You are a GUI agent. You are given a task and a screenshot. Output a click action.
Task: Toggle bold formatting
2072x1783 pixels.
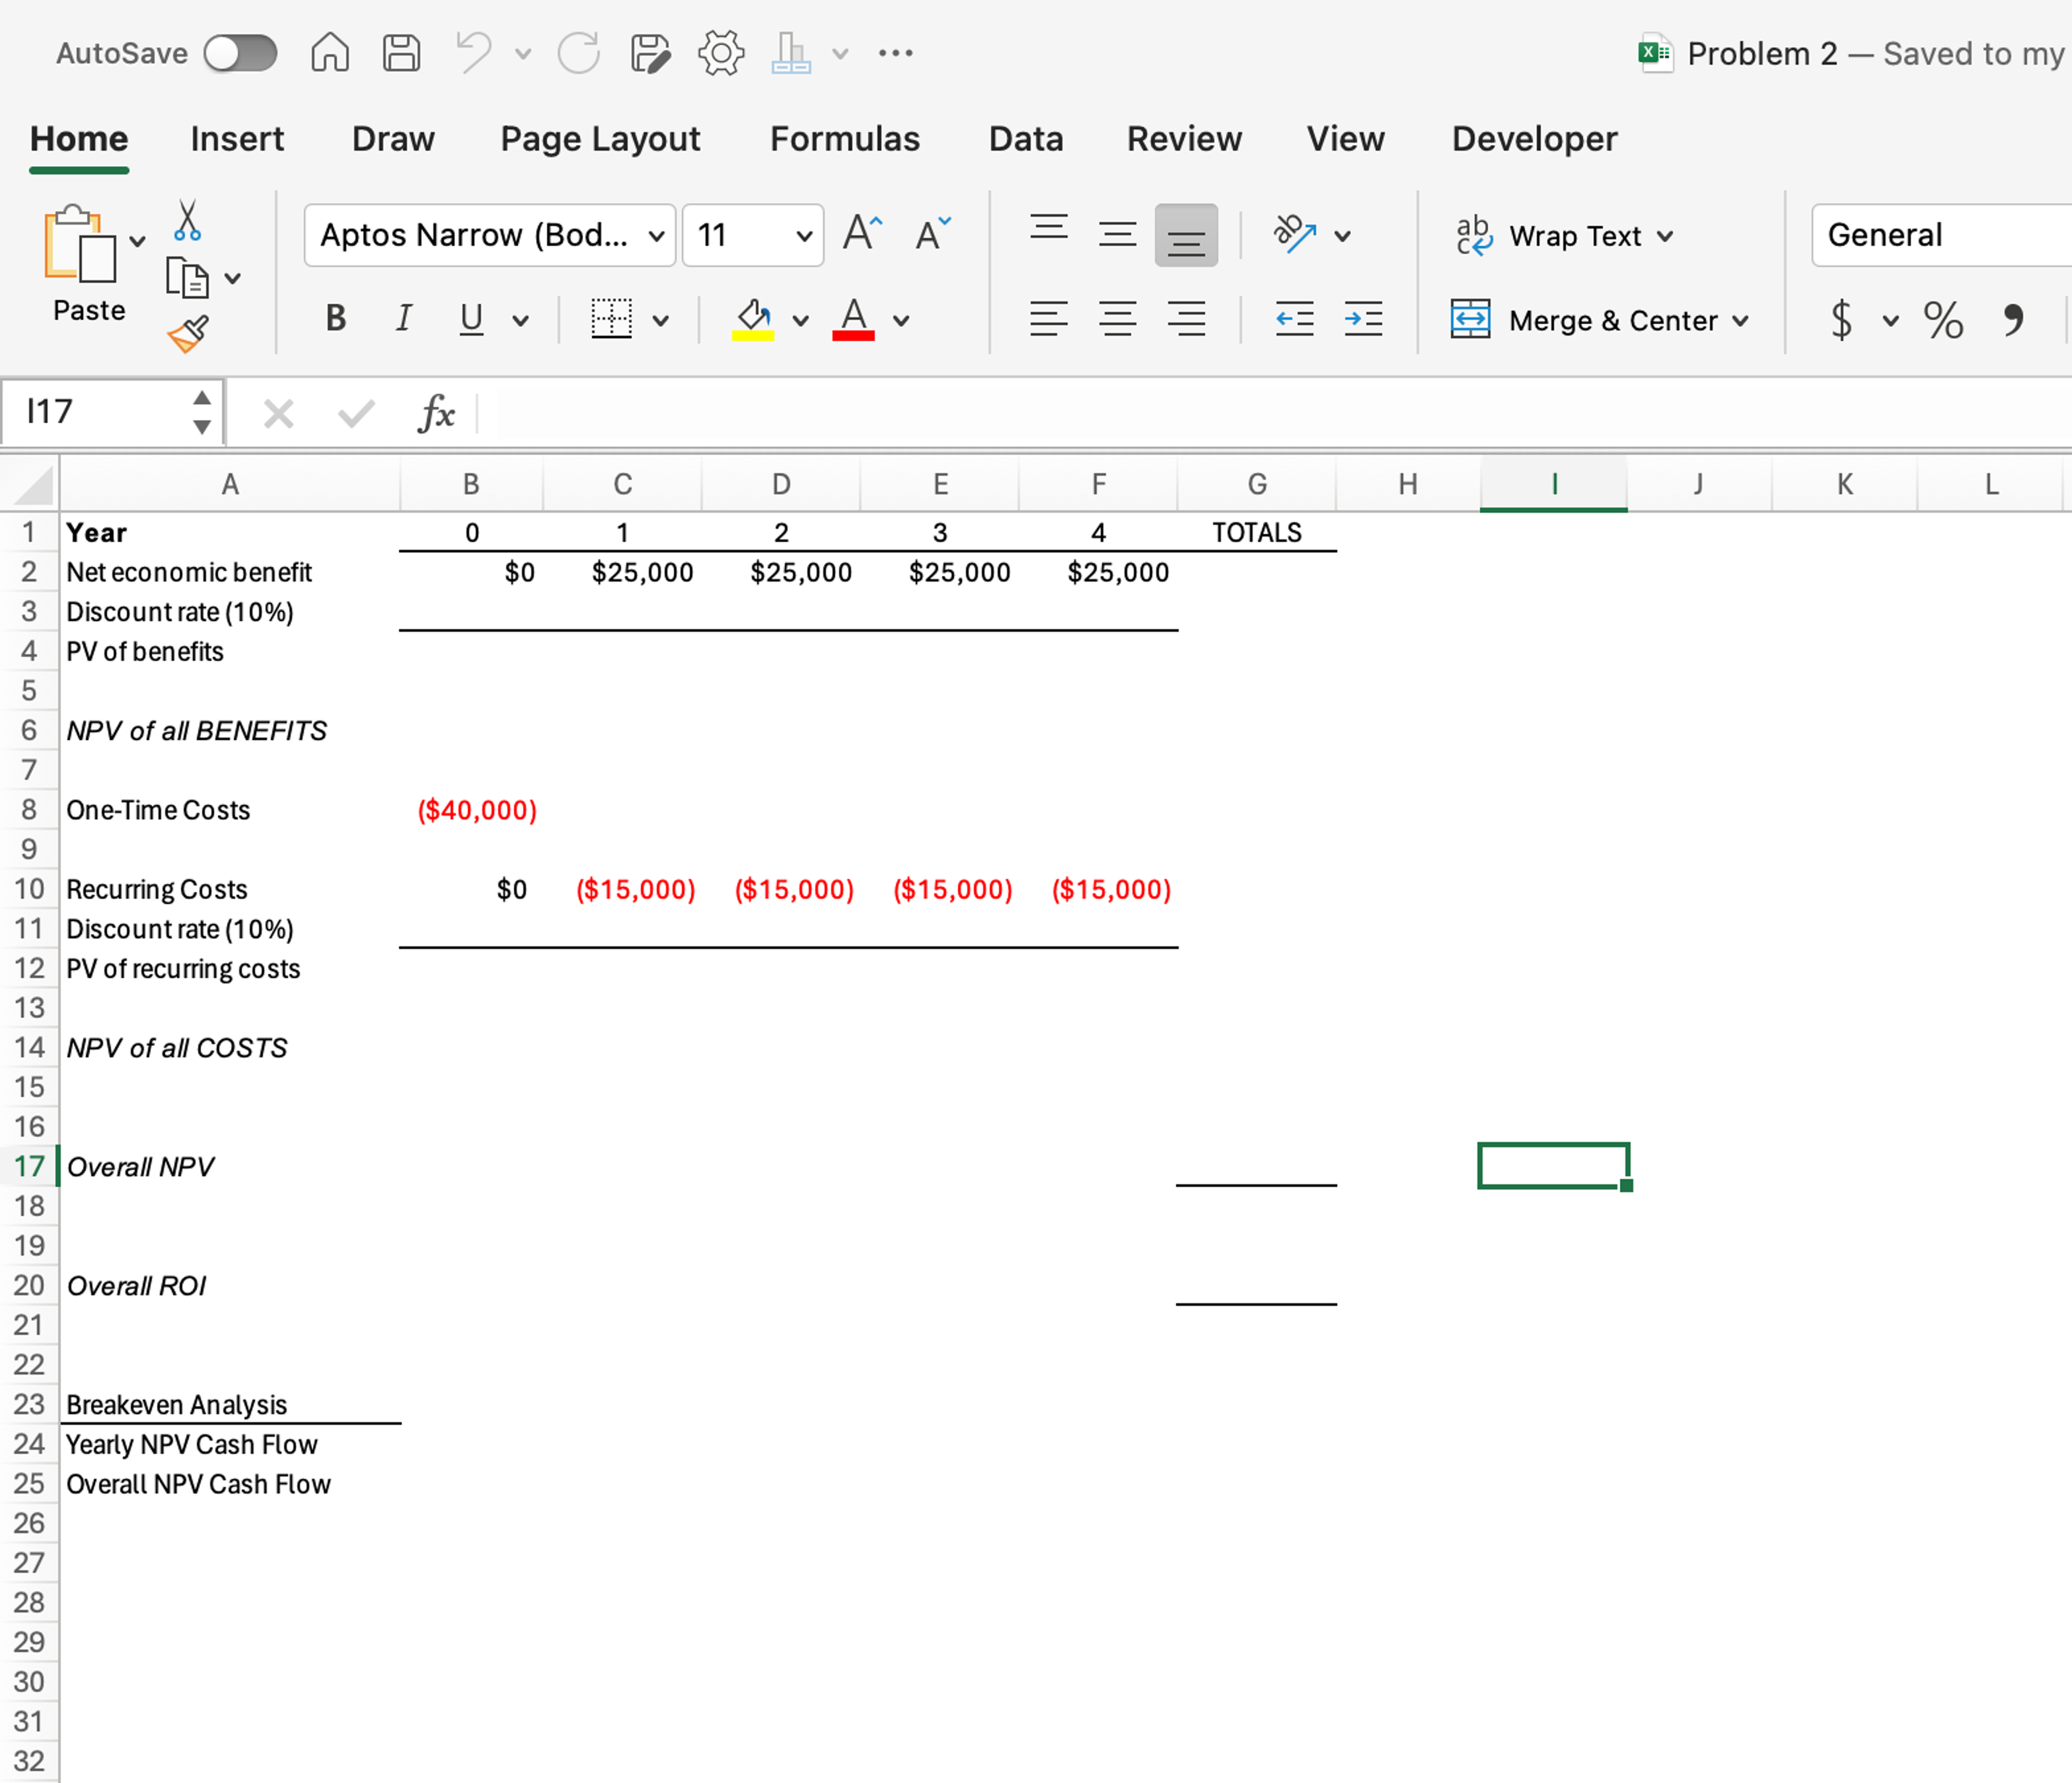coord(335,318)
